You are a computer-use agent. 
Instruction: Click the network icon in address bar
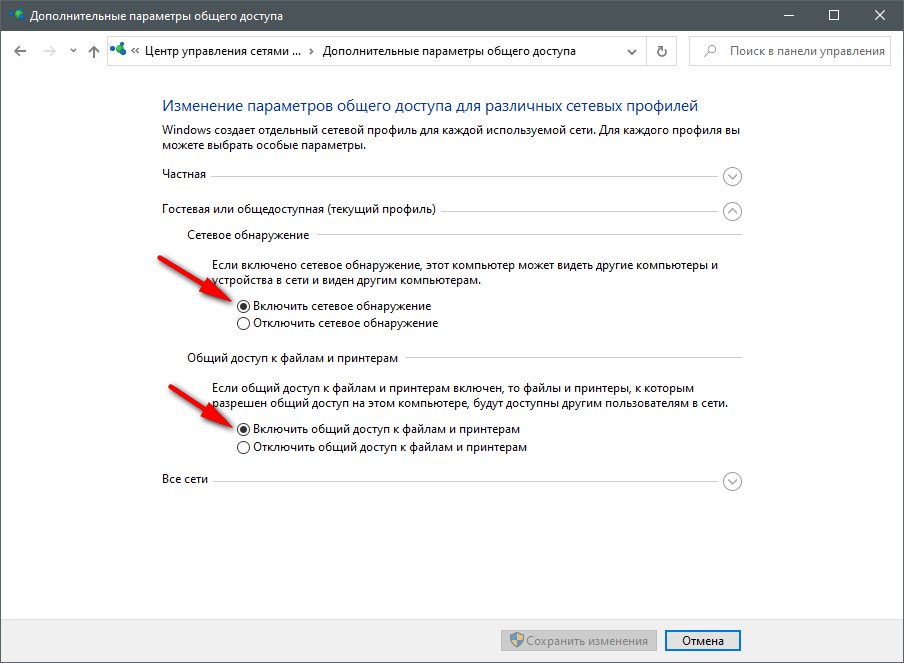[120, 51]
